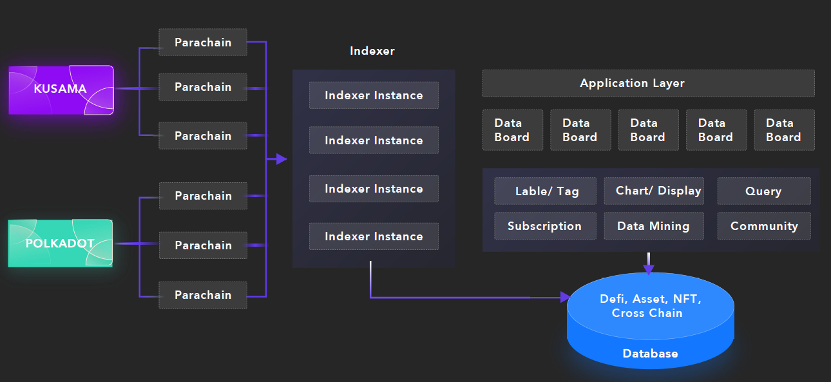This screenshot has height=382, width=832.
Task: Click the Community box
Action: click(764, 226)
